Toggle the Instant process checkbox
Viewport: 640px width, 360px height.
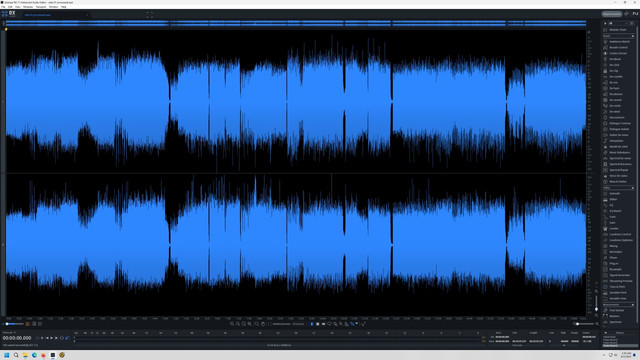pos(270,324)
